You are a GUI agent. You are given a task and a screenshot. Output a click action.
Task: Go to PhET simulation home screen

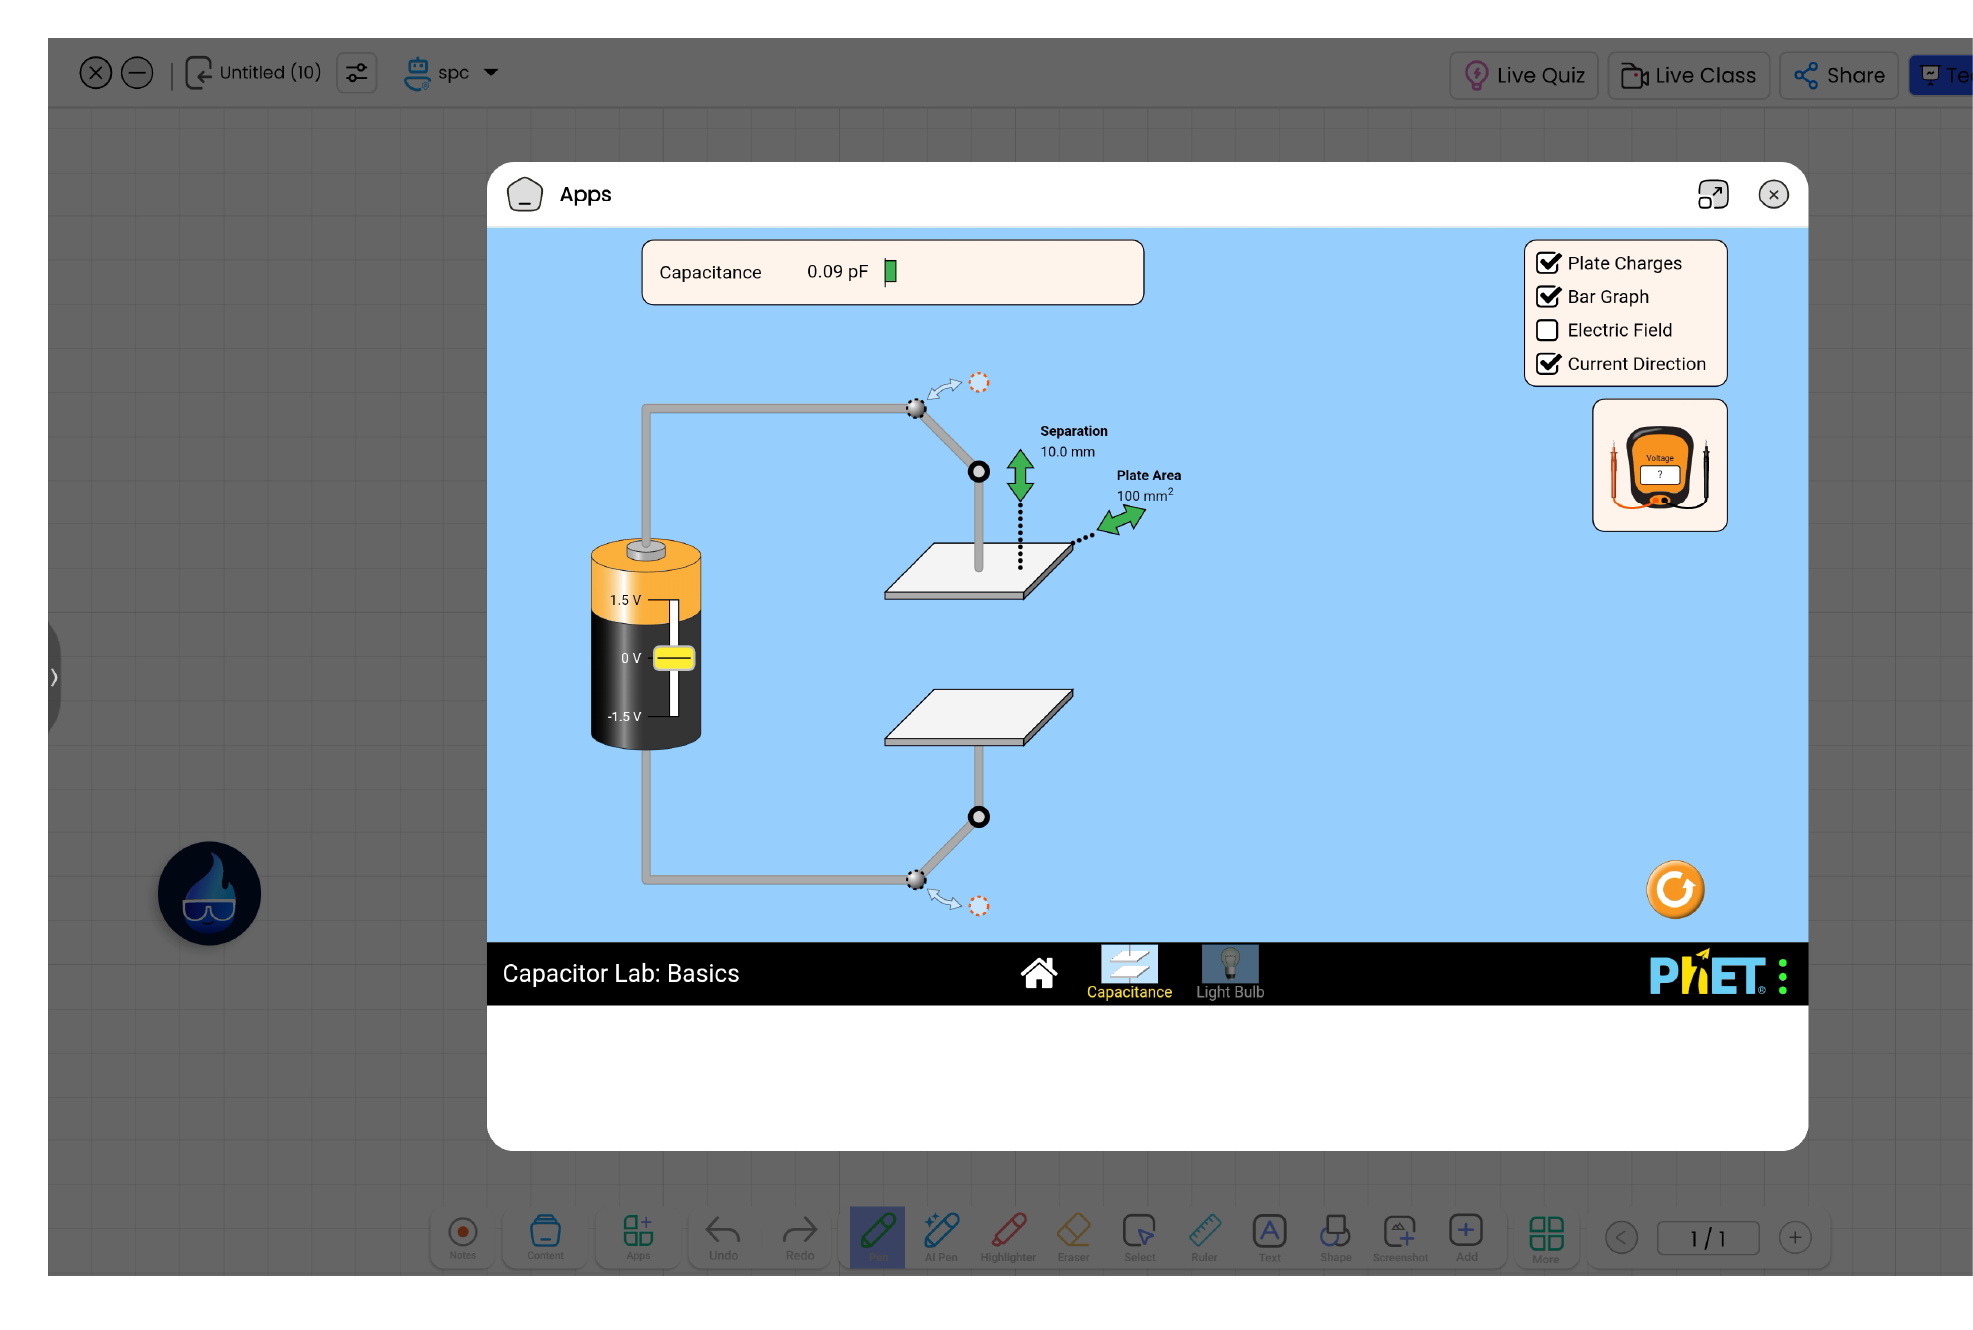coord(1038,973)
